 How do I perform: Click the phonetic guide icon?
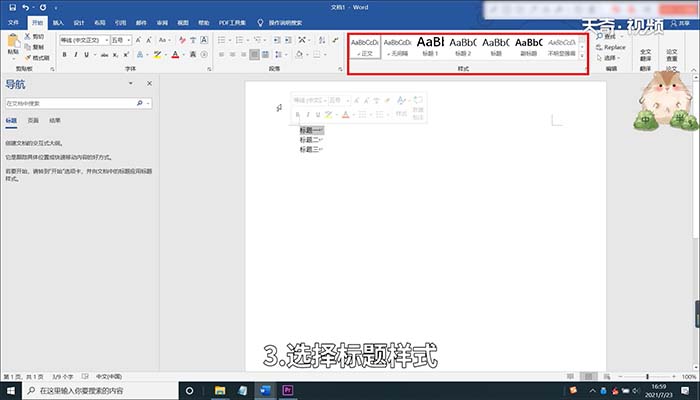pos(193,40)
